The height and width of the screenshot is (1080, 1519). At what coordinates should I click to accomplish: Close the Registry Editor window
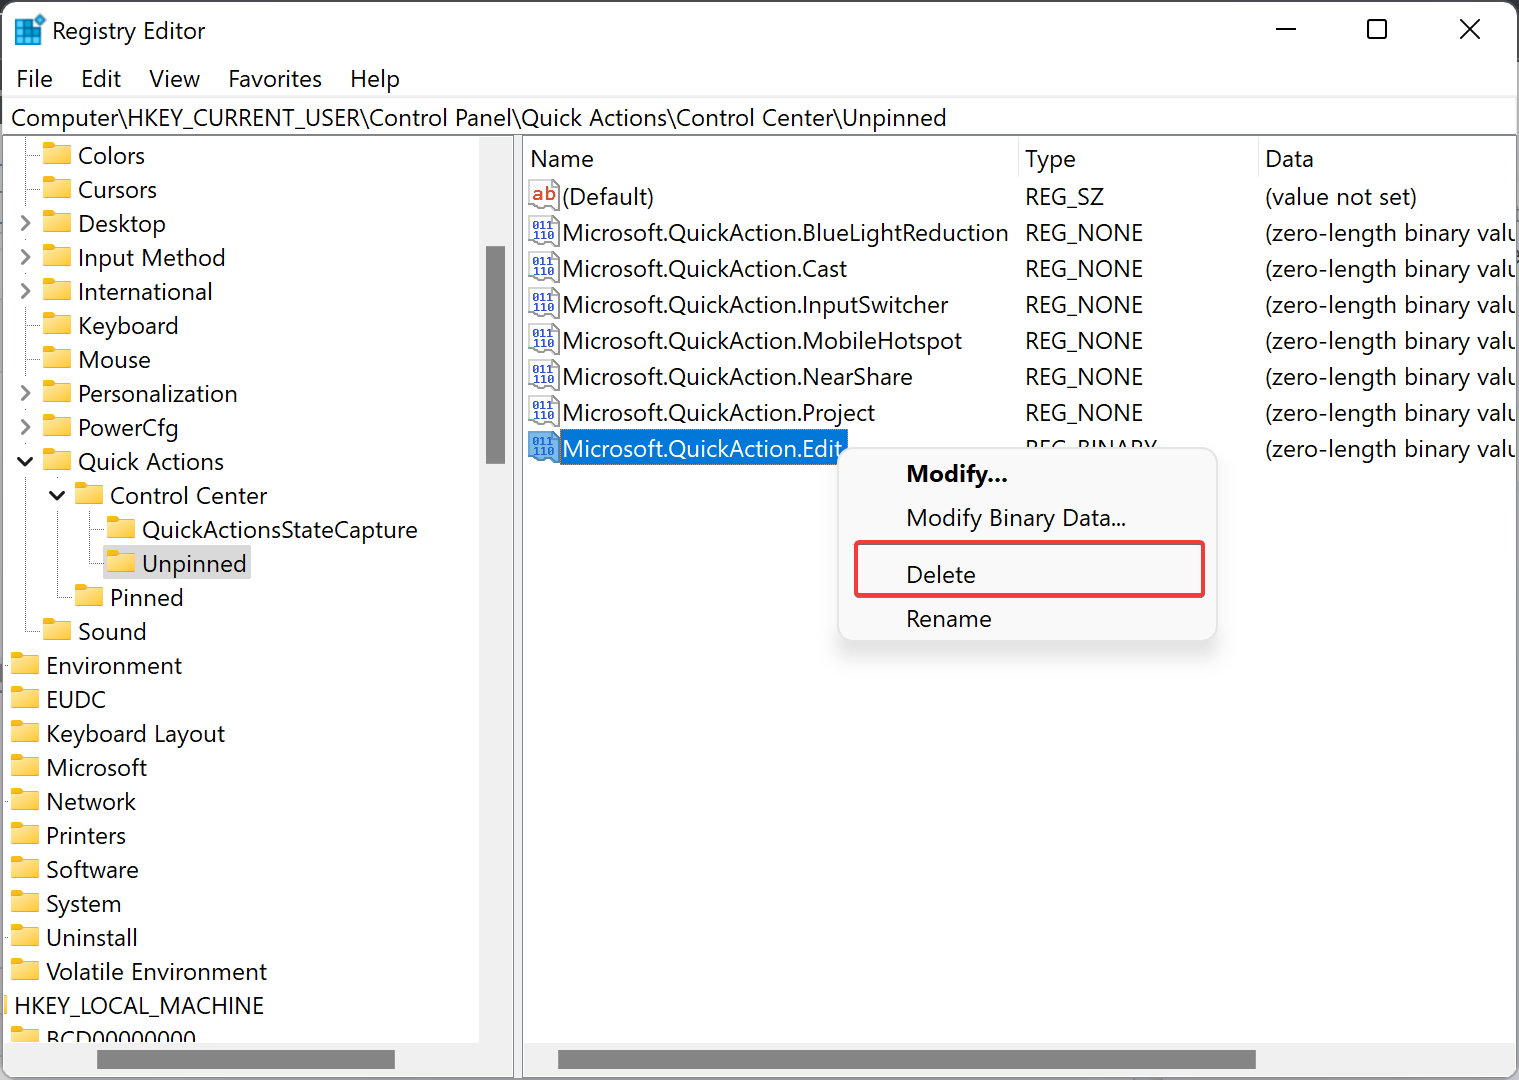tap(1470, 30)
